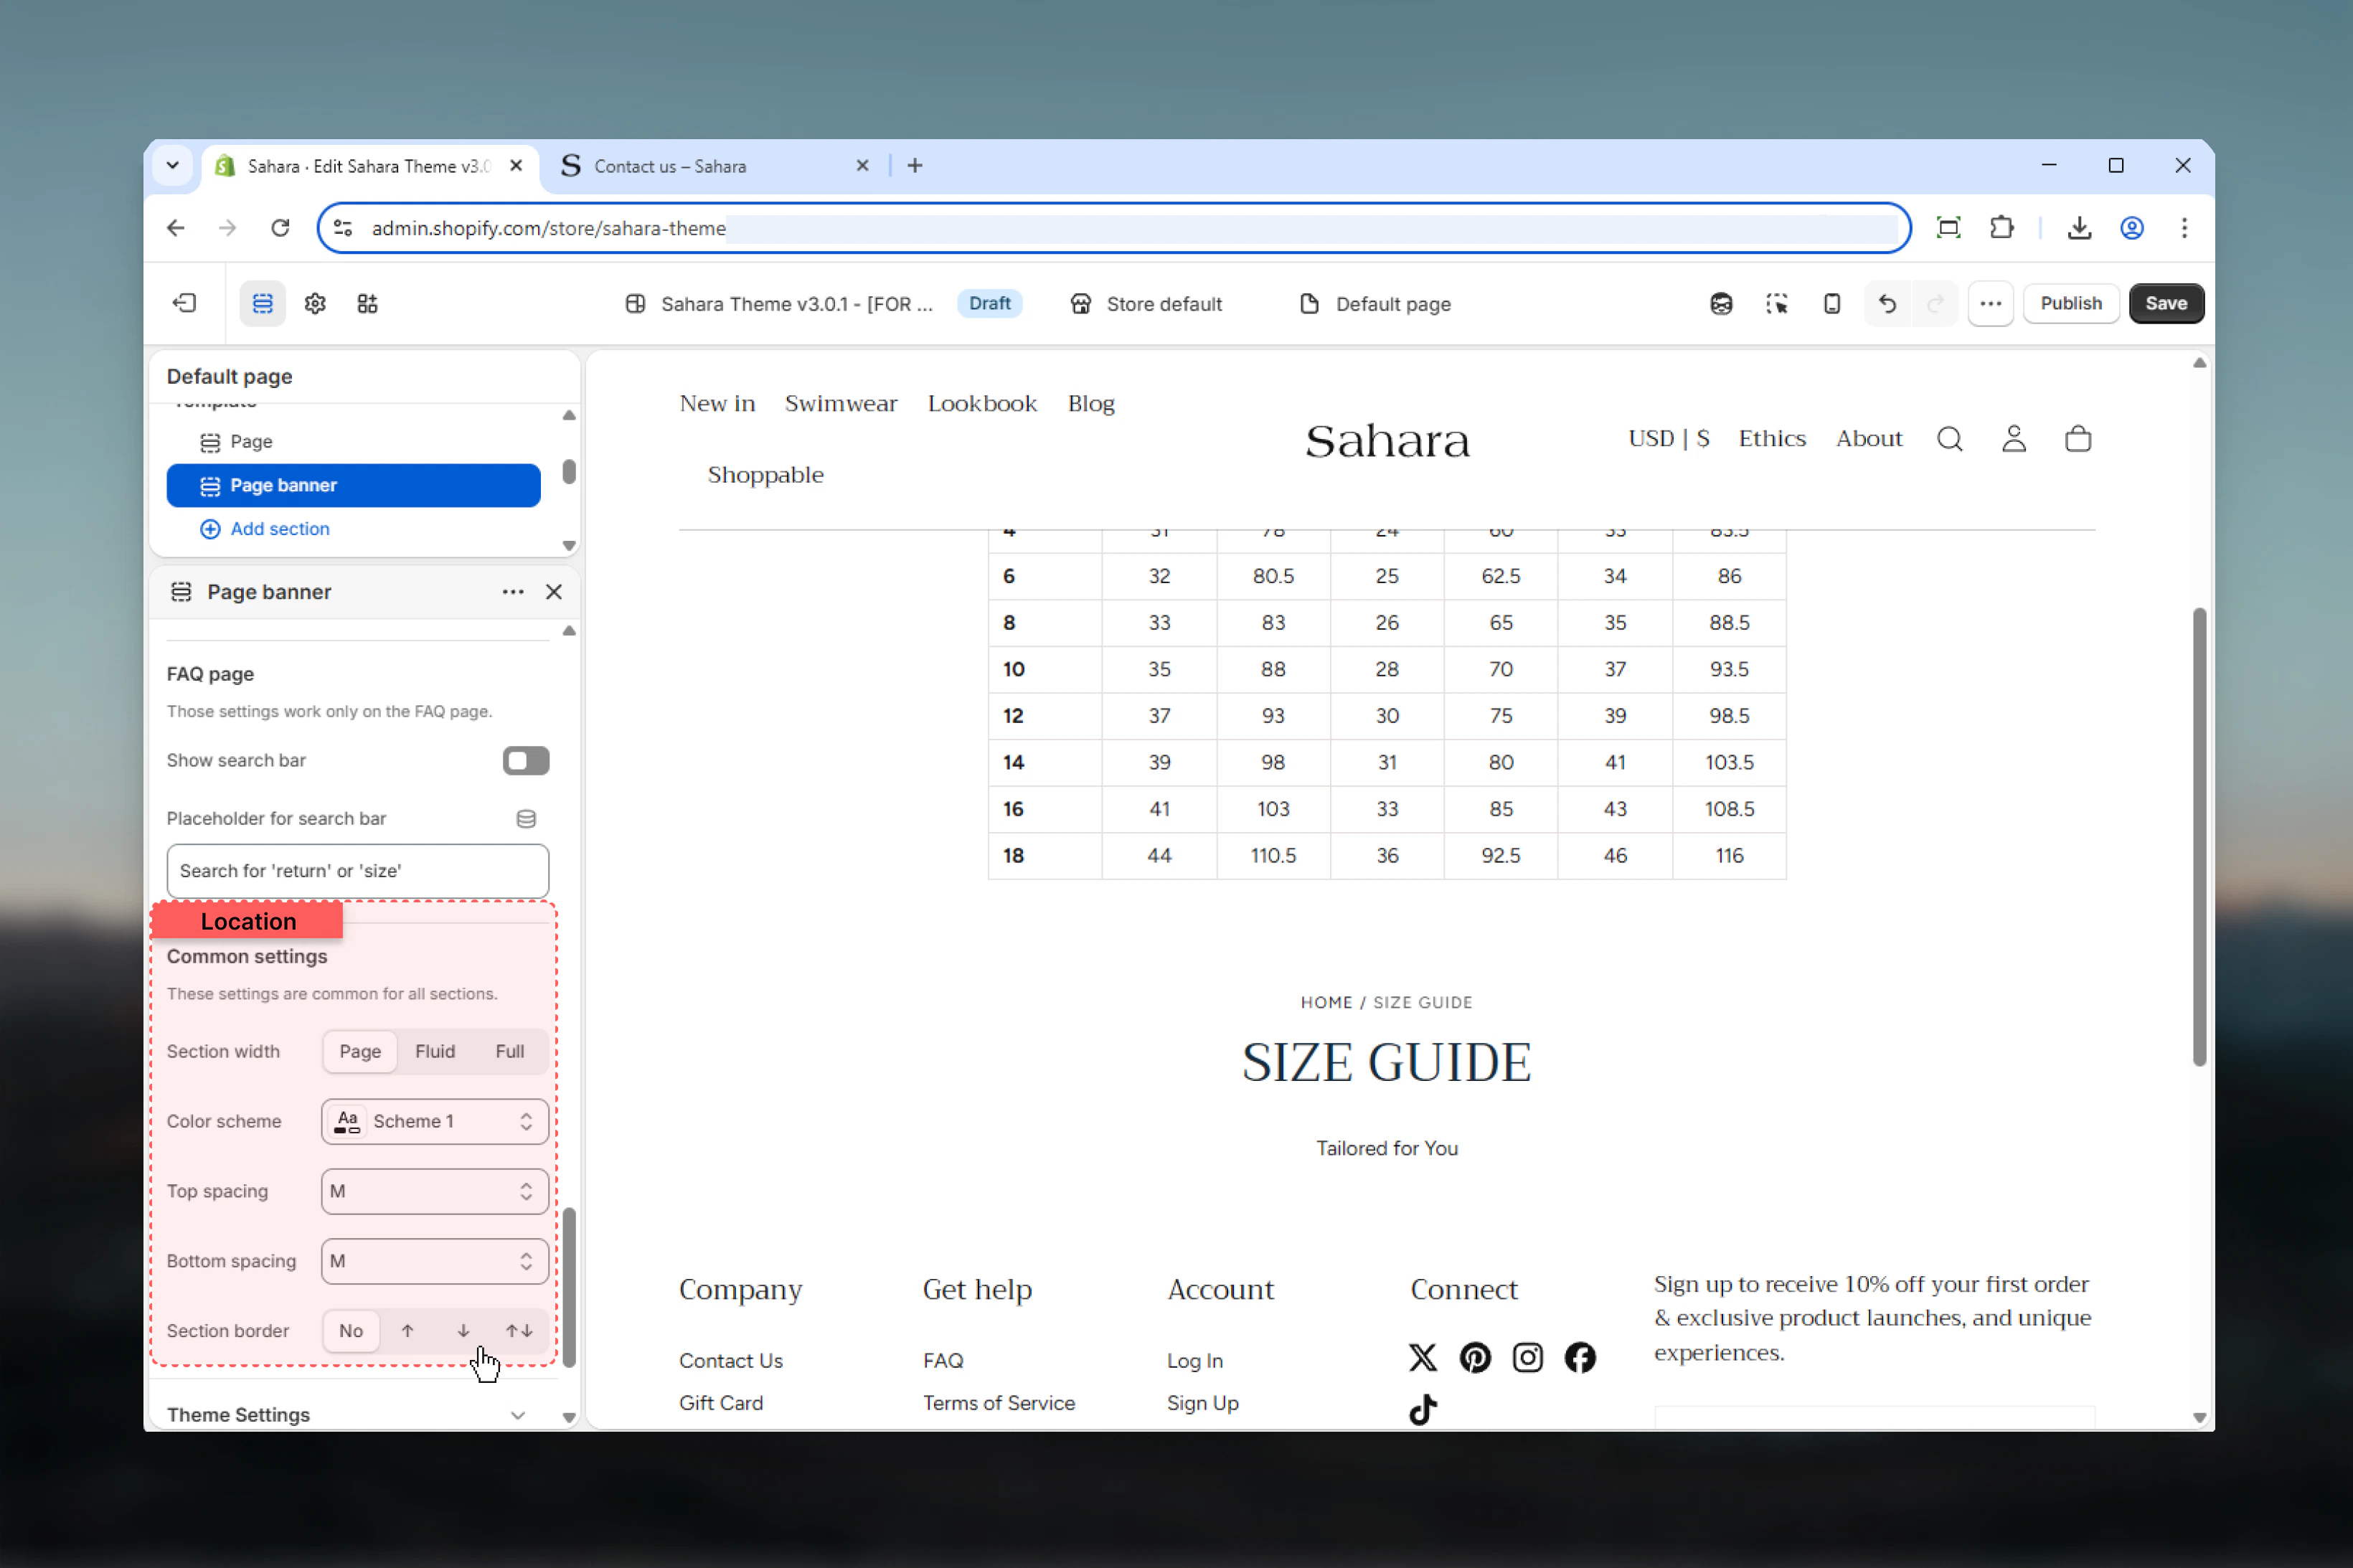Open the Default page template selector

pos(1375,304)
